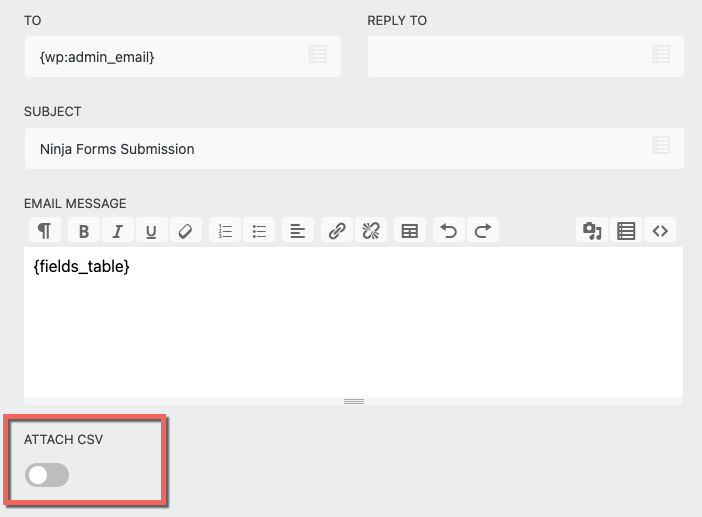
Task: Switch to code view in editor
Action: 660,231
